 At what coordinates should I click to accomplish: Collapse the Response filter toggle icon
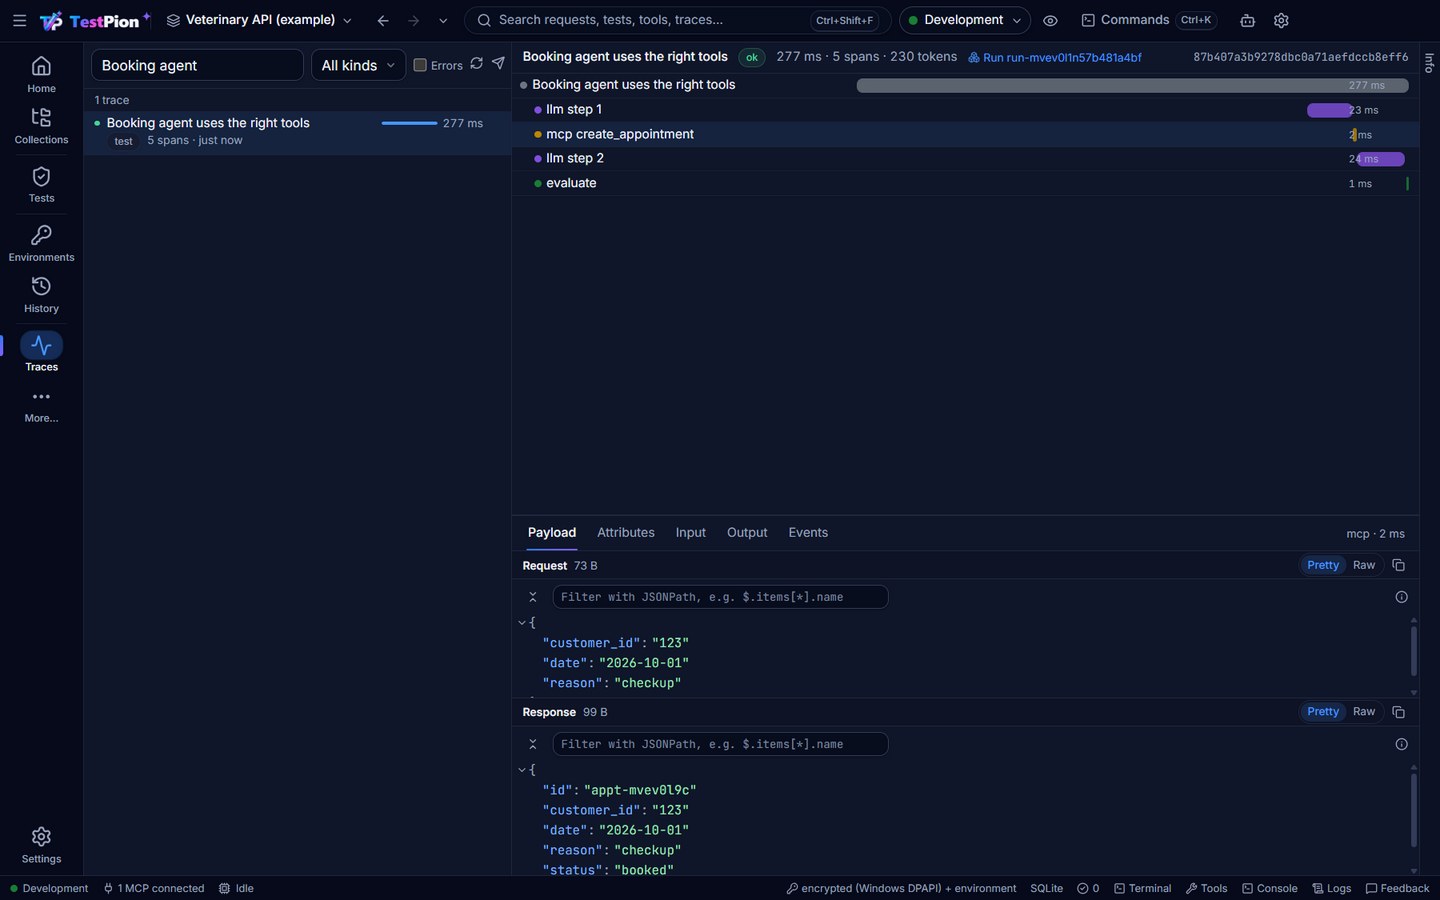(x=533, y=744)
